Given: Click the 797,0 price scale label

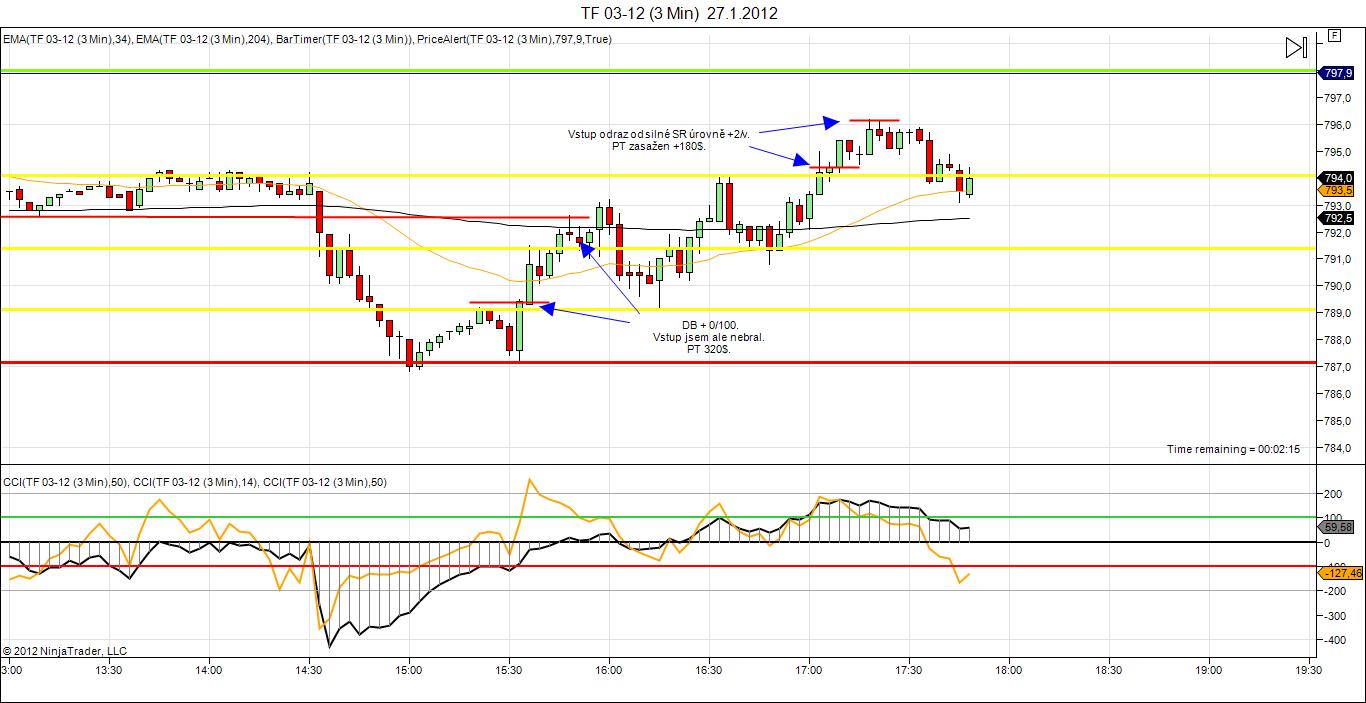Looking at the screenshot, I should point(1339,98).
